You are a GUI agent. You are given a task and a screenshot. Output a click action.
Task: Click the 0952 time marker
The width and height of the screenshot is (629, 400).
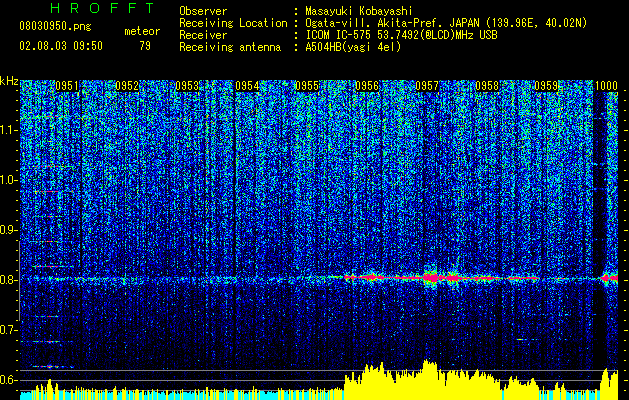(x=127, y=86)
